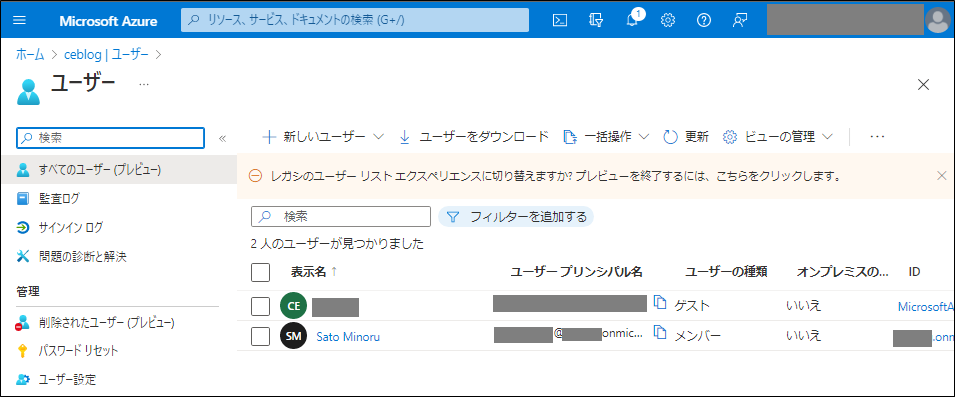The width and height of the screenshot is (955, 397).
Task: Check the box for Sato Minoru
Action: point(261,336)
